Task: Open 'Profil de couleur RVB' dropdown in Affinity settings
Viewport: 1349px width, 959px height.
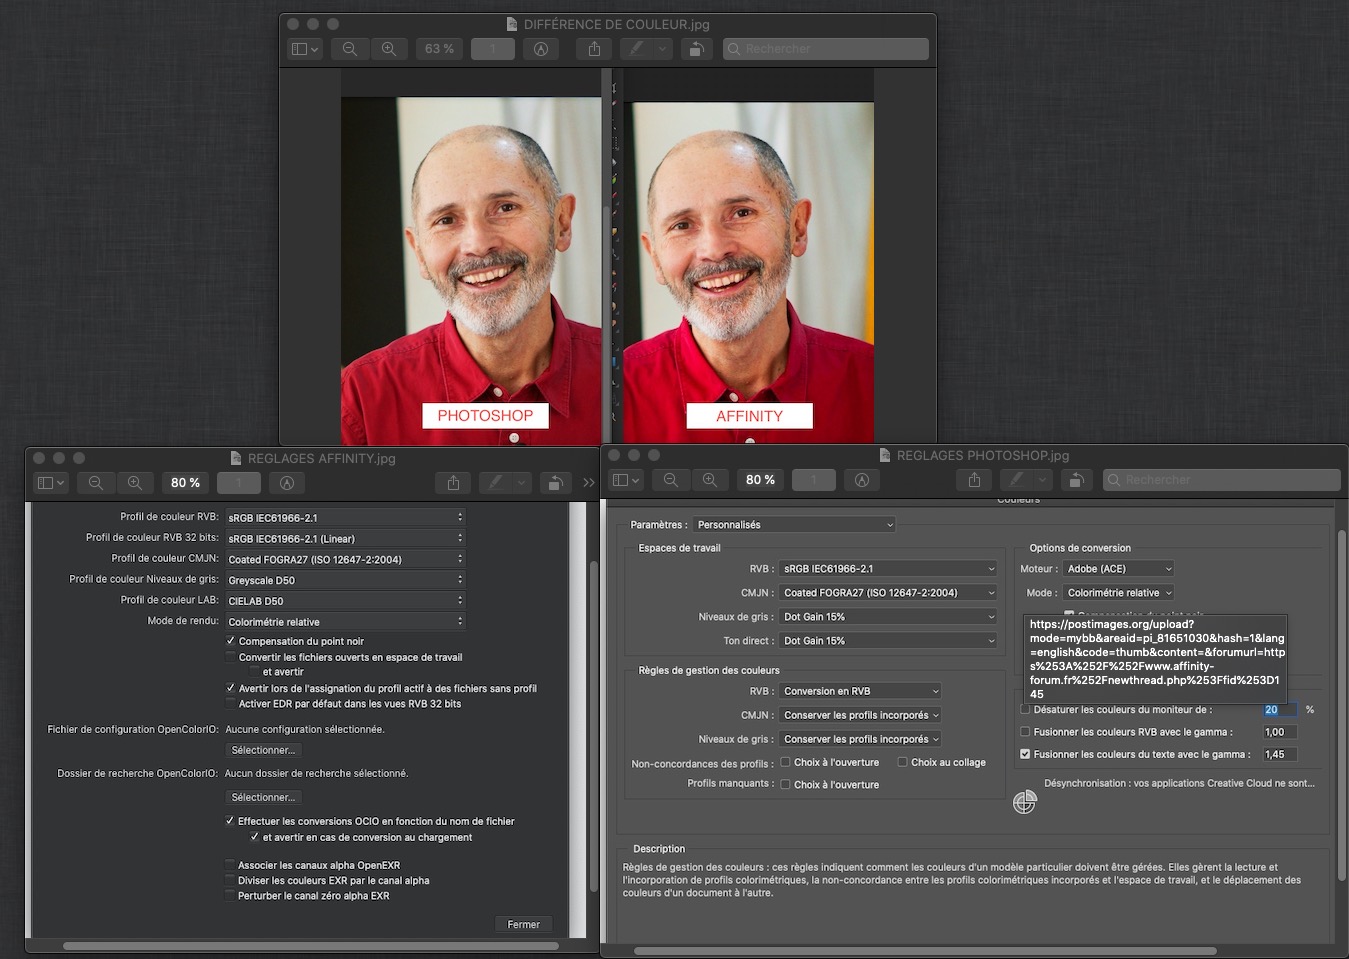Action: pyautogui.click(x=345, y=518)
